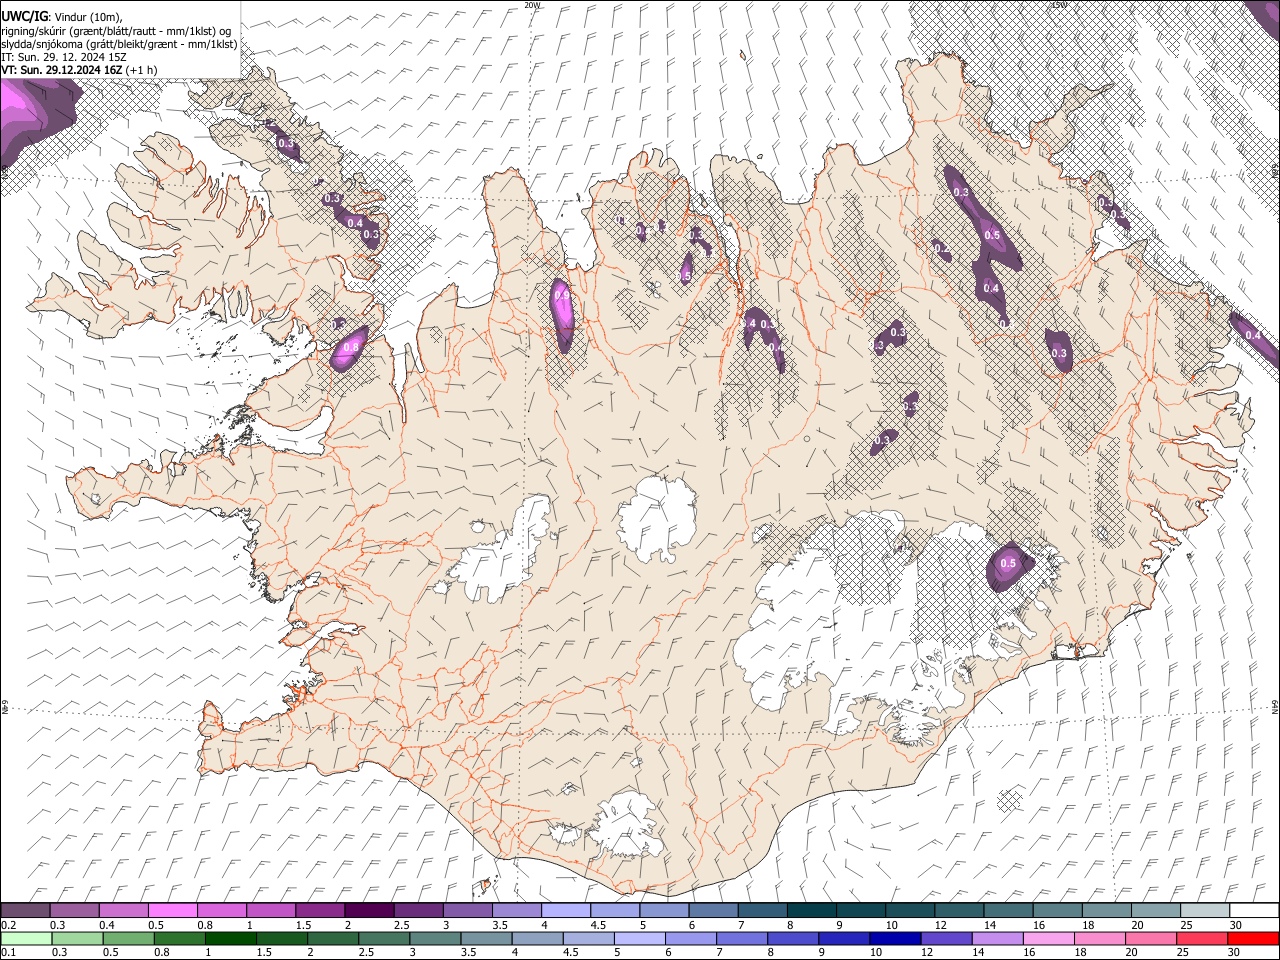Pick the top-row legend swatch labeled 4
Image resolution: width=1280 pixels, height=960 pixels.
pos(564,911)
